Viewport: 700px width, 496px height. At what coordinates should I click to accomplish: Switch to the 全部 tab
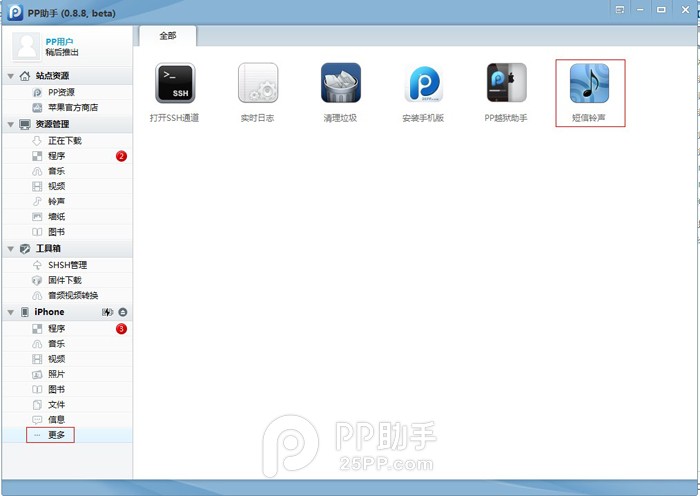(168, 36)
